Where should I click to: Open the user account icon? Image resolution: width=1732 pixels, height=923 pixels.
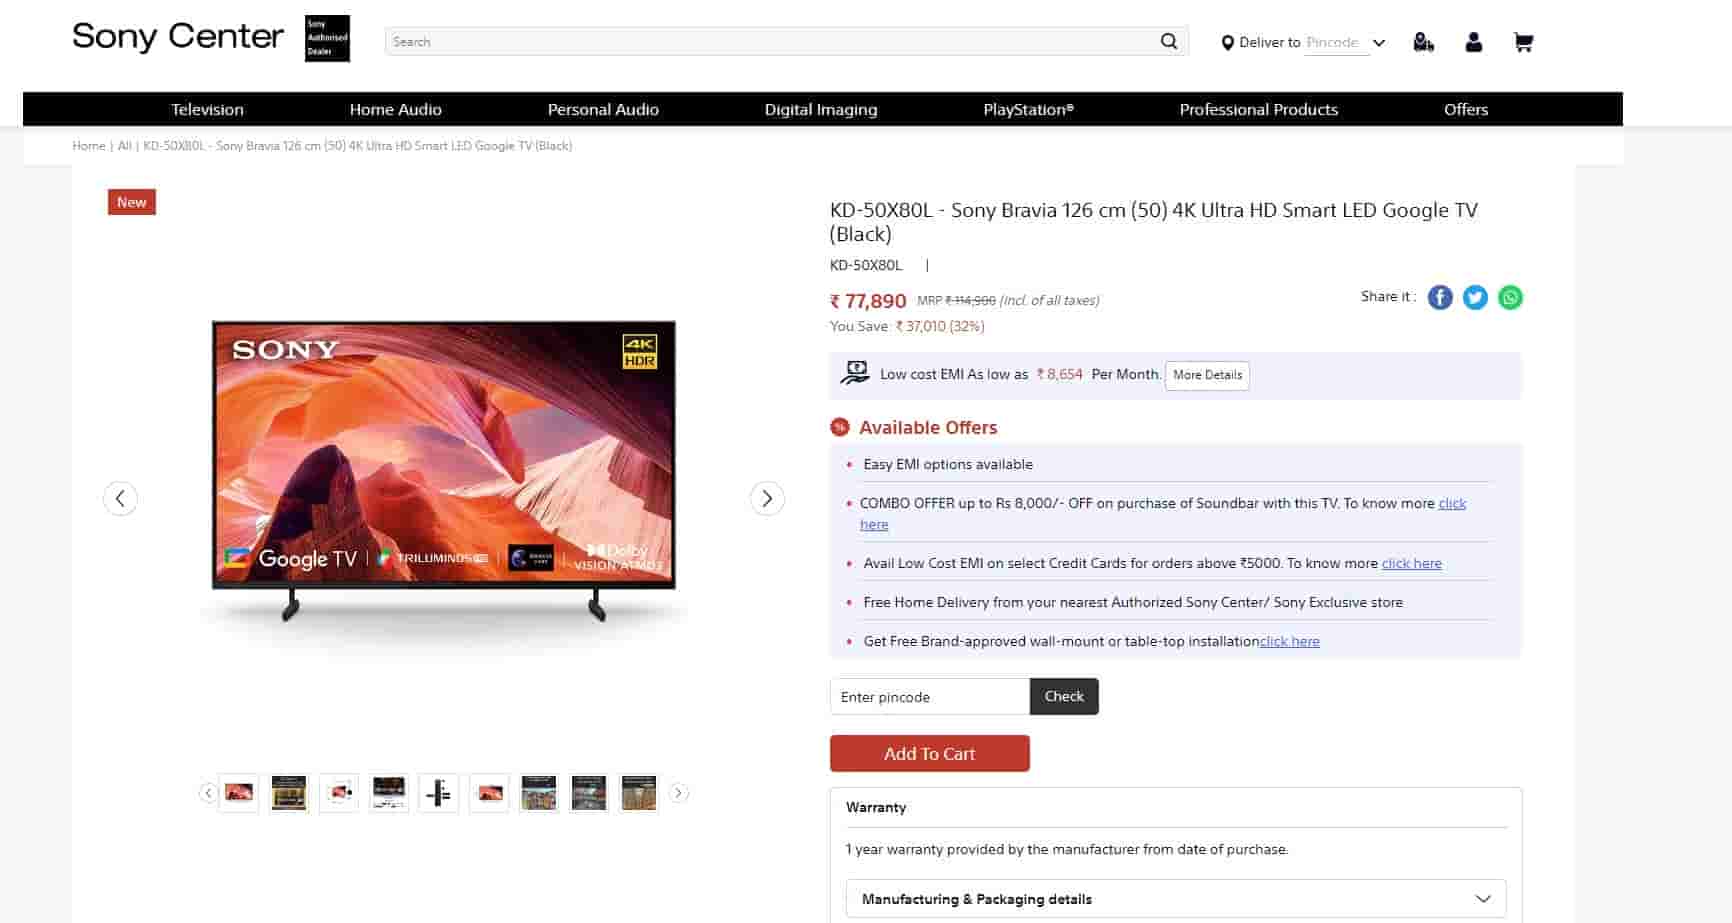pos(1473,42)
